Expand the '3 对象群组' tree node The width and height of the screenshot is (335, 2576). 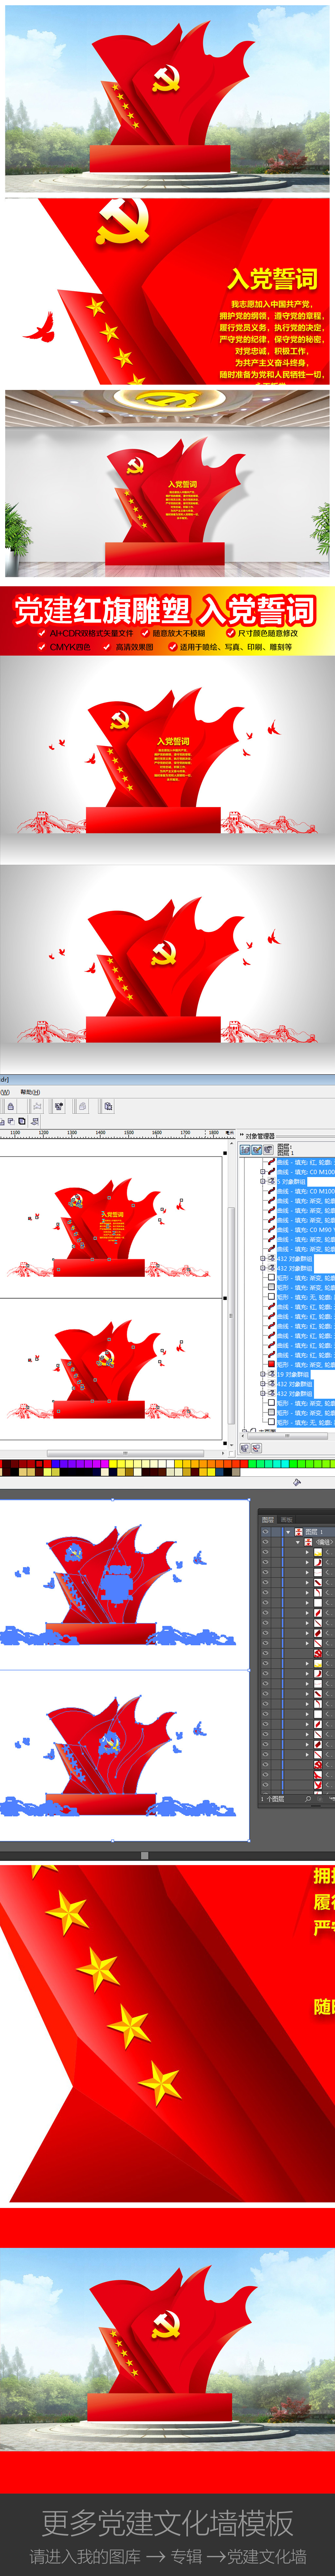[263, 1181]
